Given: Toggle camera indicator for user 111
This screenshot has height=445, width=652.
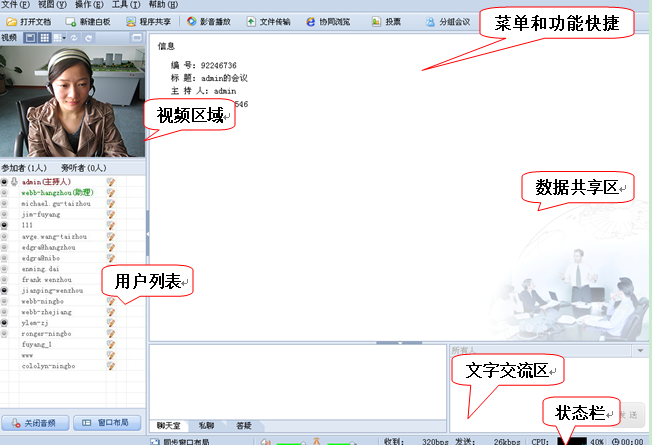Looking at the screenshot, I should click(x=5, y=225).
